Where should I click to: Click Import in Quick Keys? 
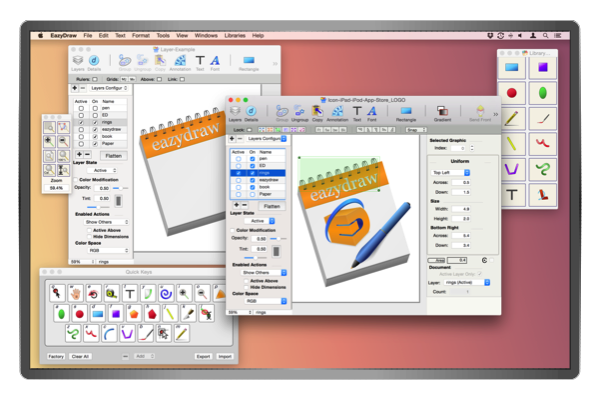[225, 356]
